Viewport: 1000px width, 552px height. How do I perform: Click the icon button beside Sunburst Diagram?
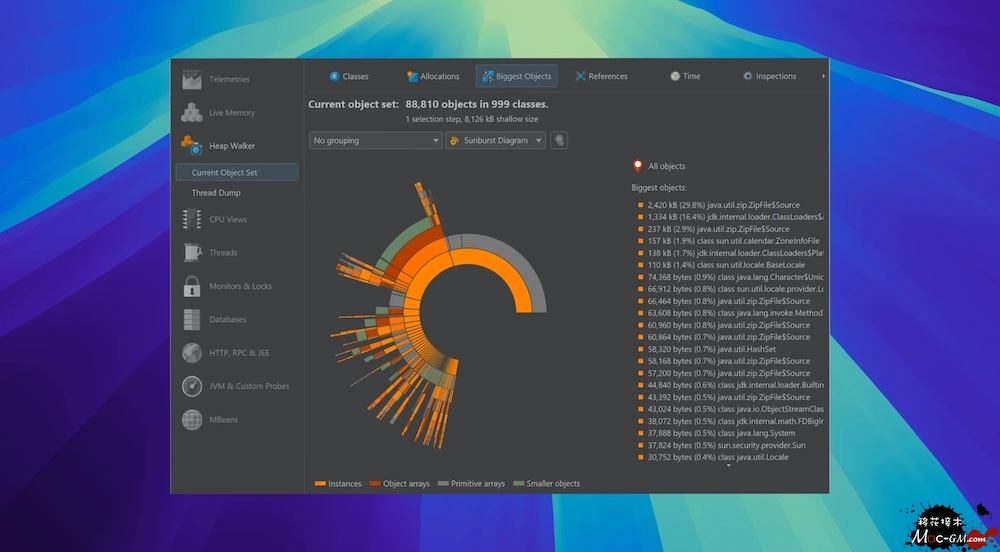[560, 141]
